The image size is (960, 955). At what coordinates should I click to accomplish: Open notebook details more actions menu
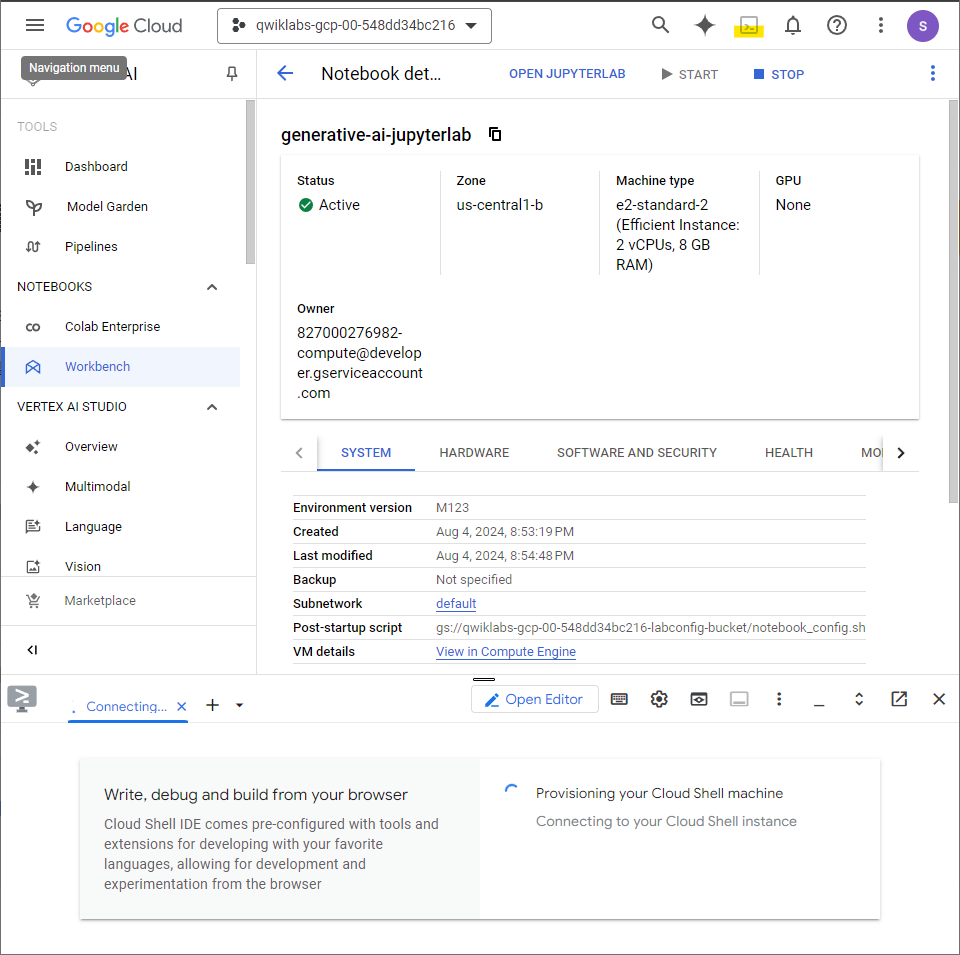932,73
